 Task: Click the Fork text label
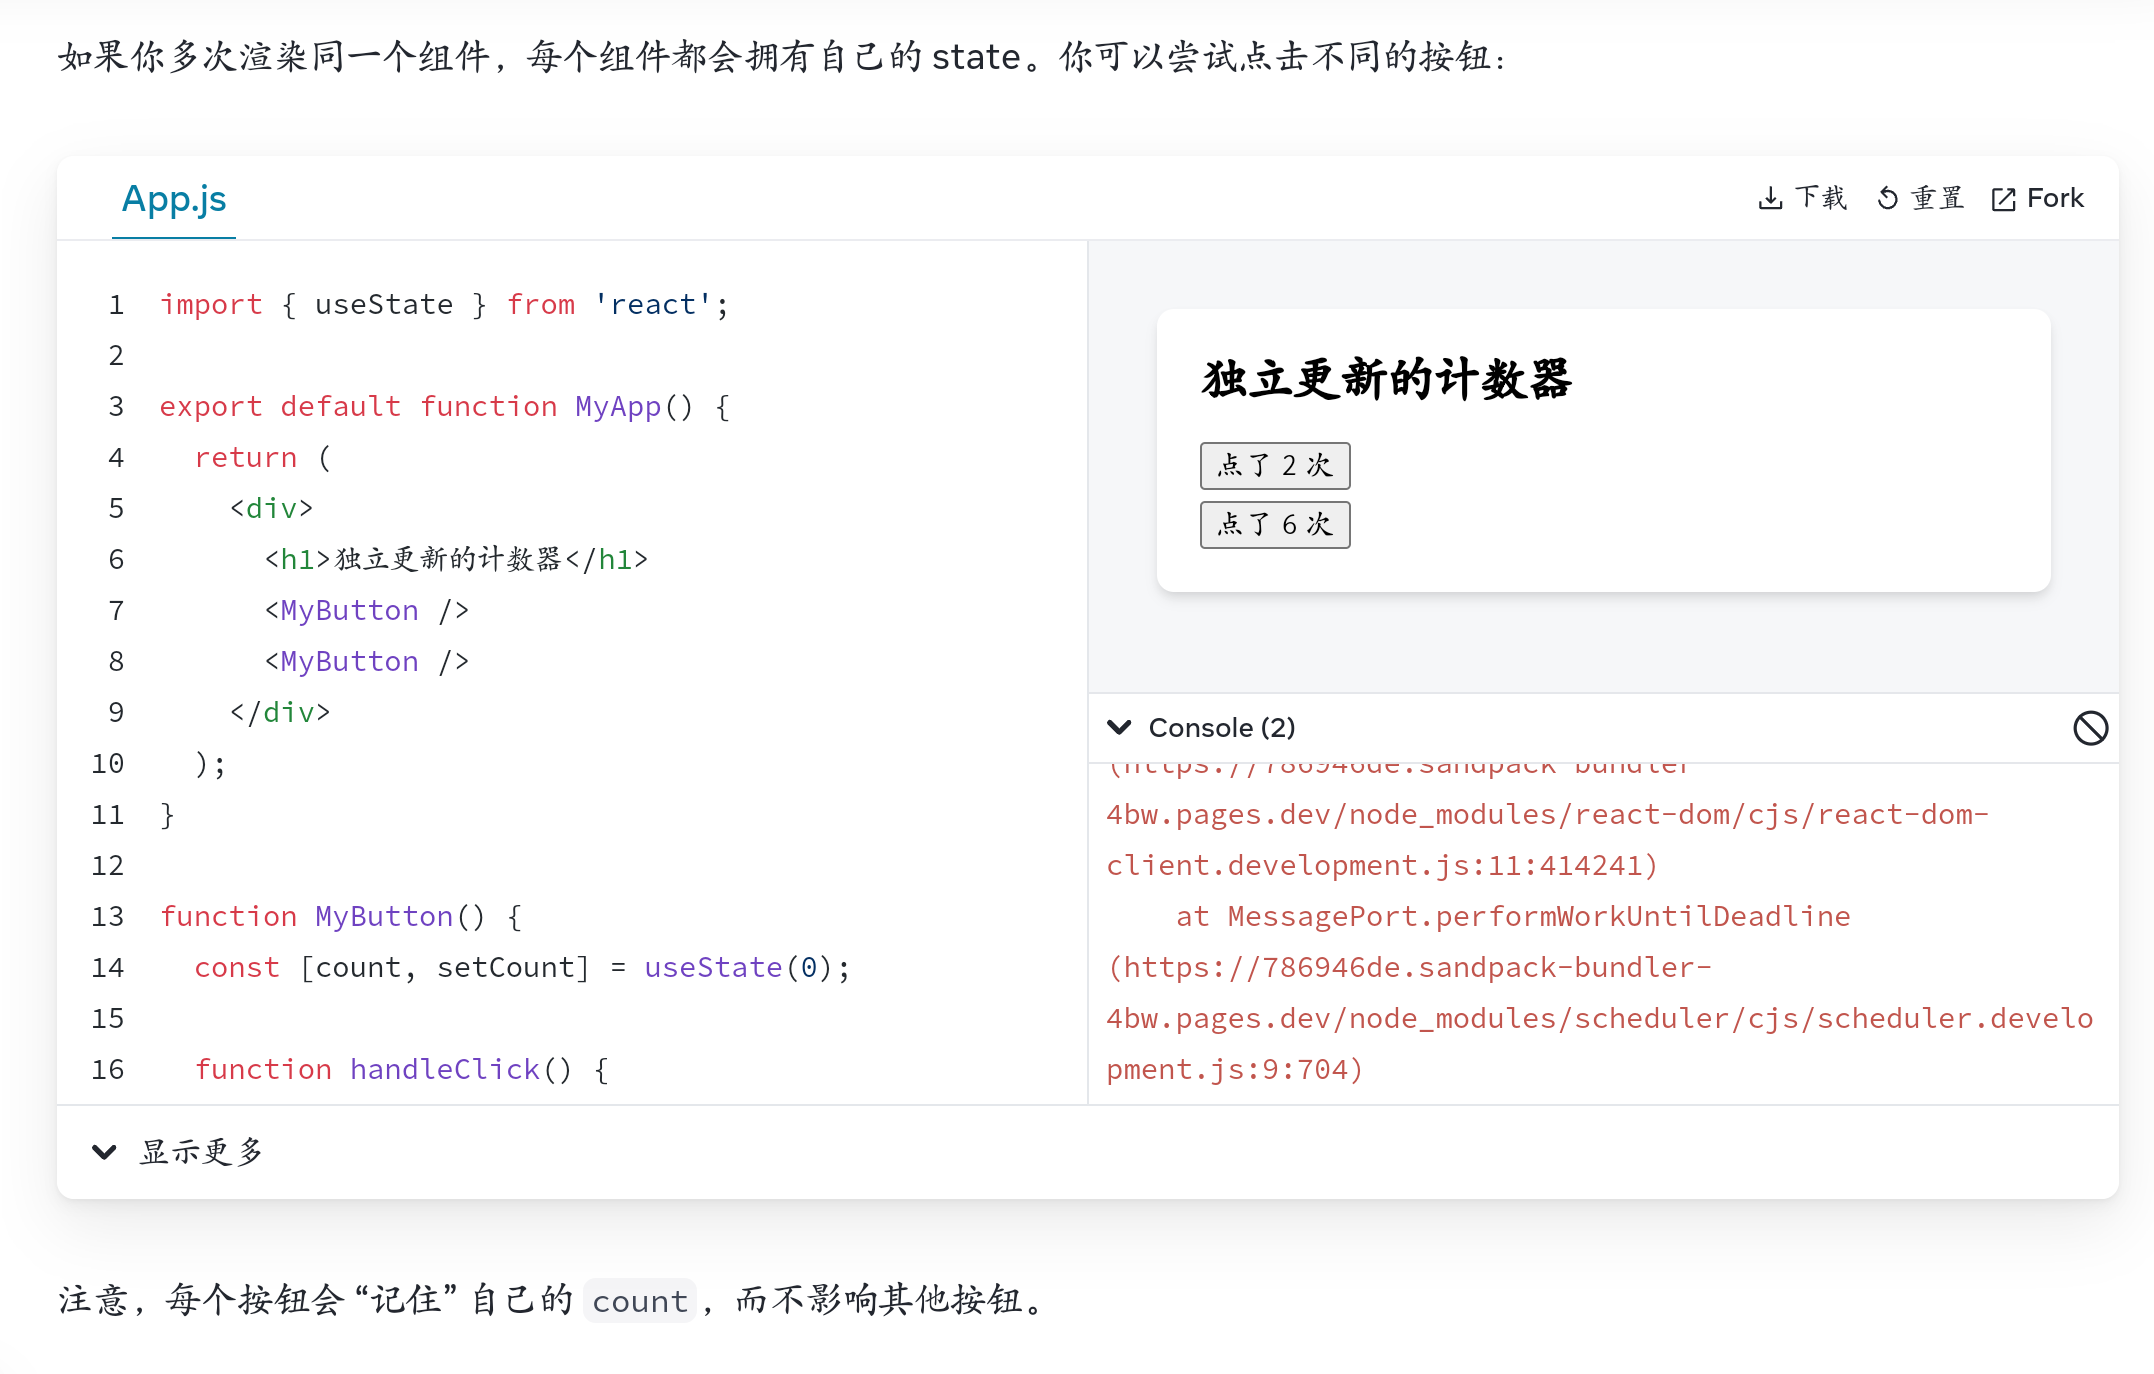click(2055, 198)
